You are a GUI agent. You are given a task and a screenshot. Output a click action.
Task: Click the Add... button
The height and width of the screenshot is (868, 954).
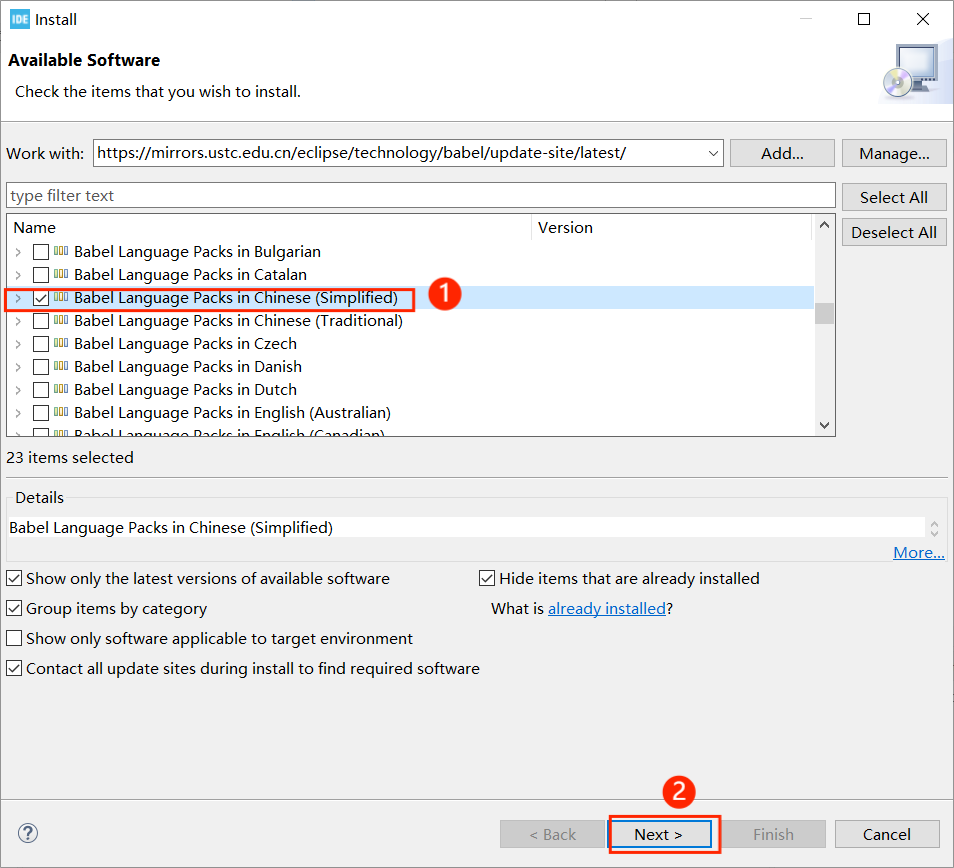[x=782, y=153]
